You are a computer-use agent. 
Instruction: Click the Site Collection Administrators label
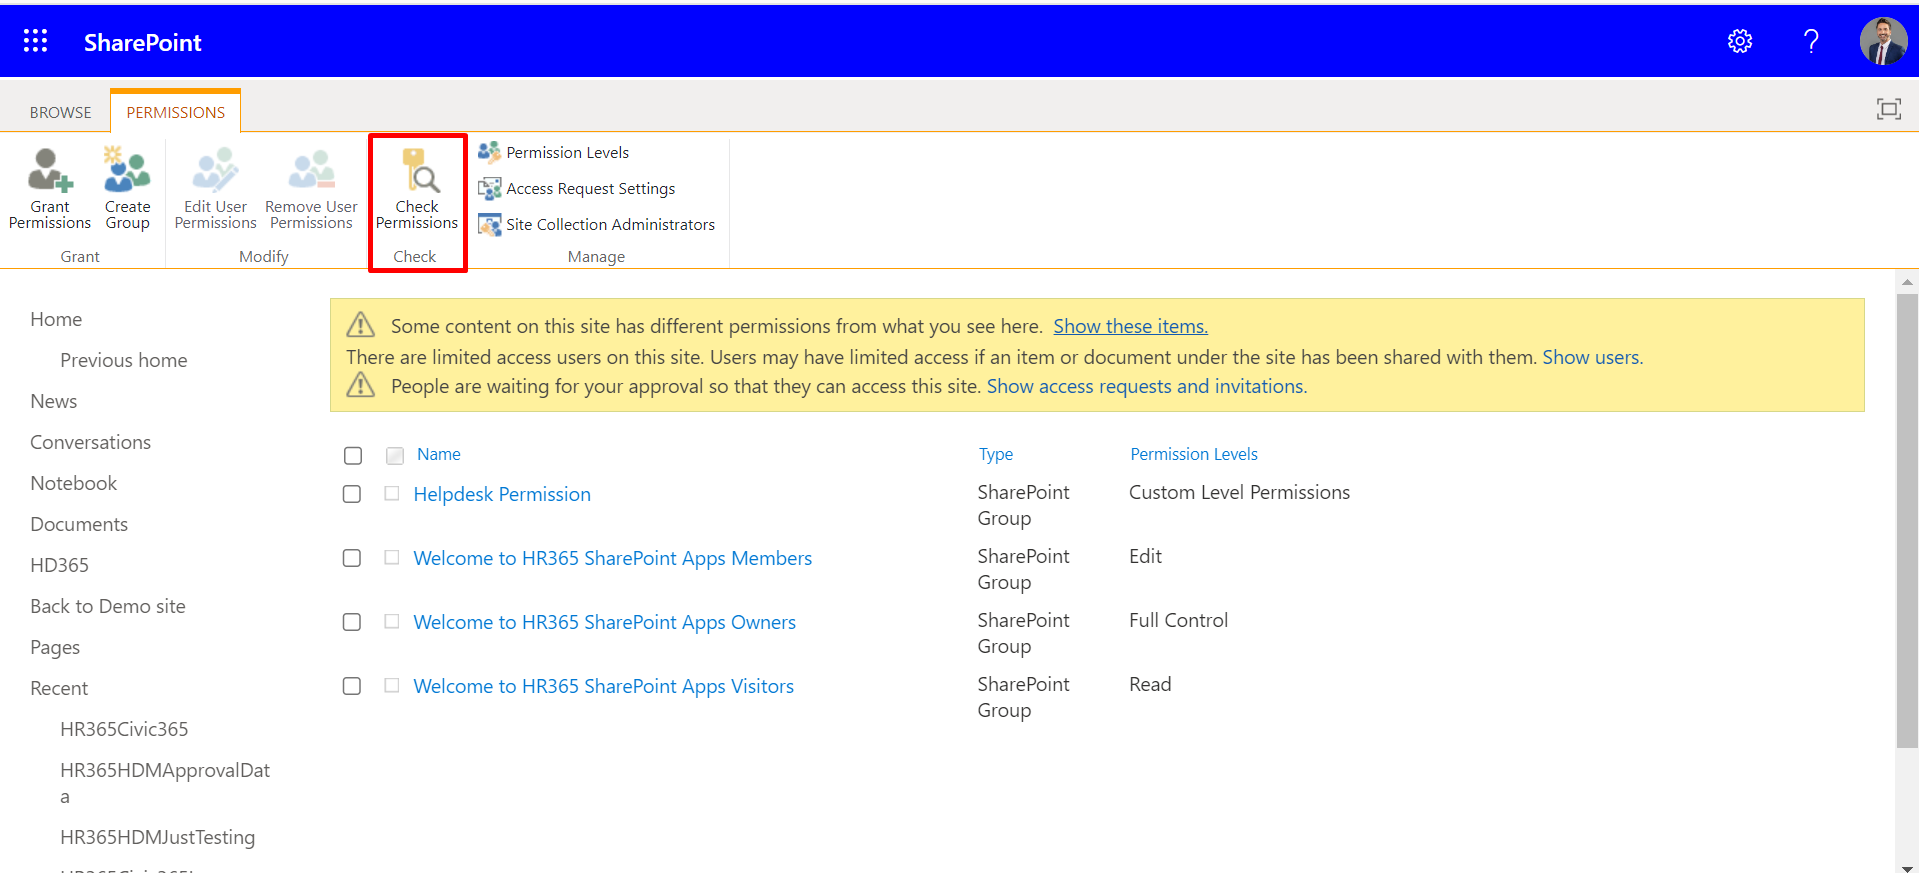[611, 224]
